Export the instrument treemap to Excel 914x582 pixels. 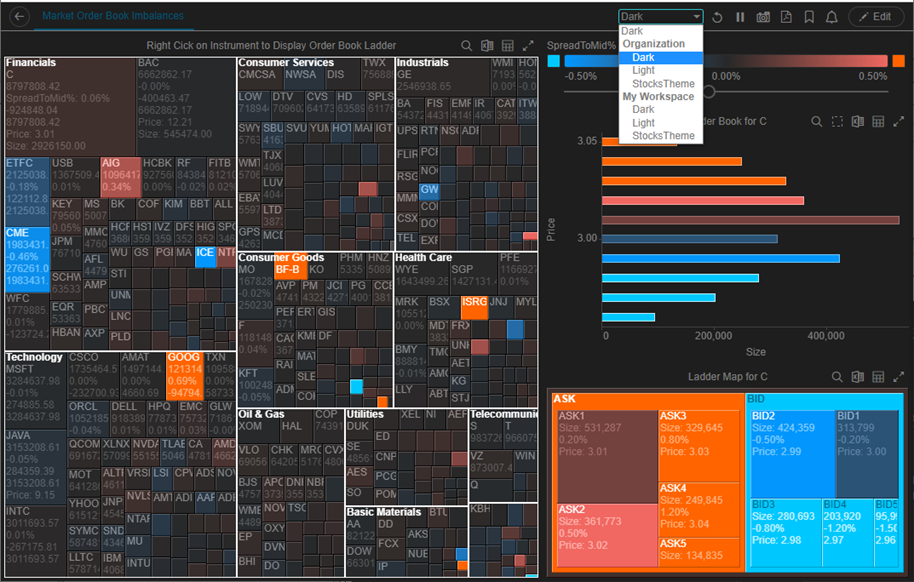click(487, 45)
